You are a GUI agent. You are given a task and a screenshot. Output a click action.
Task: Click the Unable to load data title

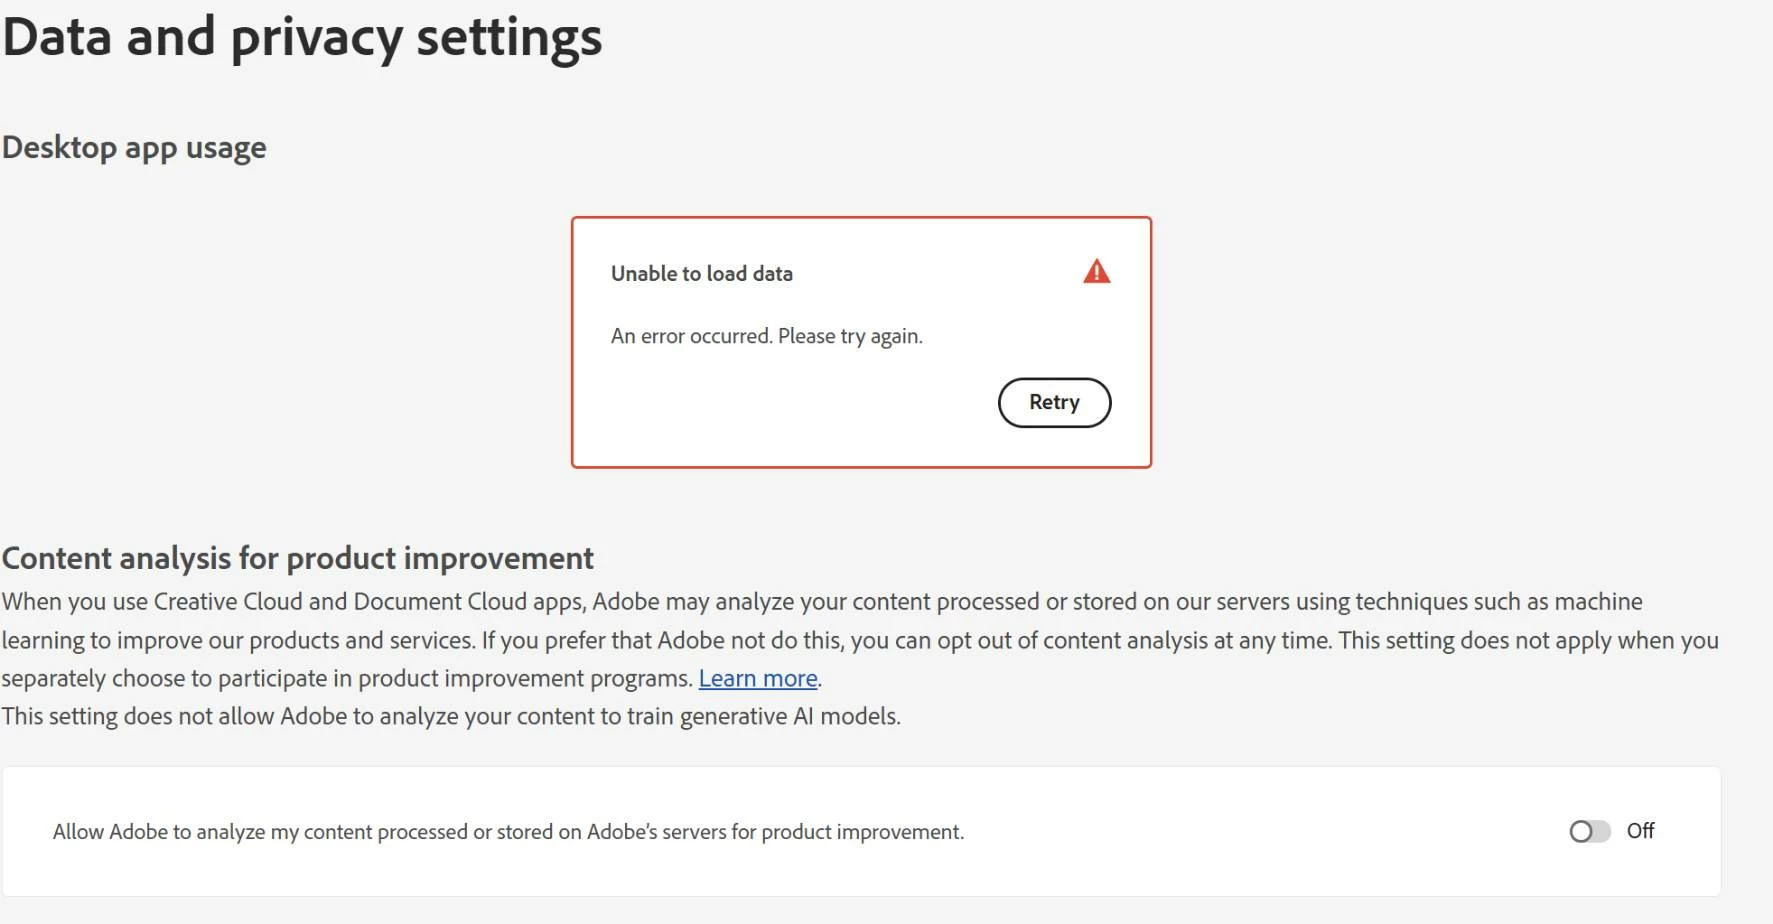(701, 274)
